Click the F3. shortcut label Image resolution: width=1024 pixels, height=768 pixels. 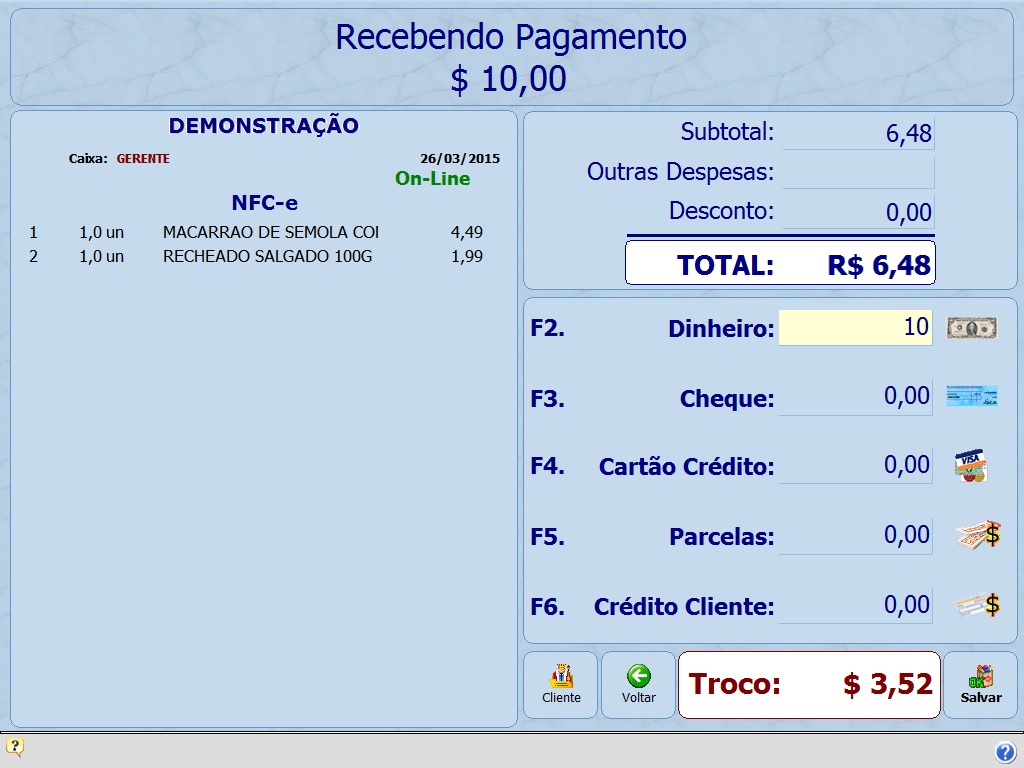(547, 398)
